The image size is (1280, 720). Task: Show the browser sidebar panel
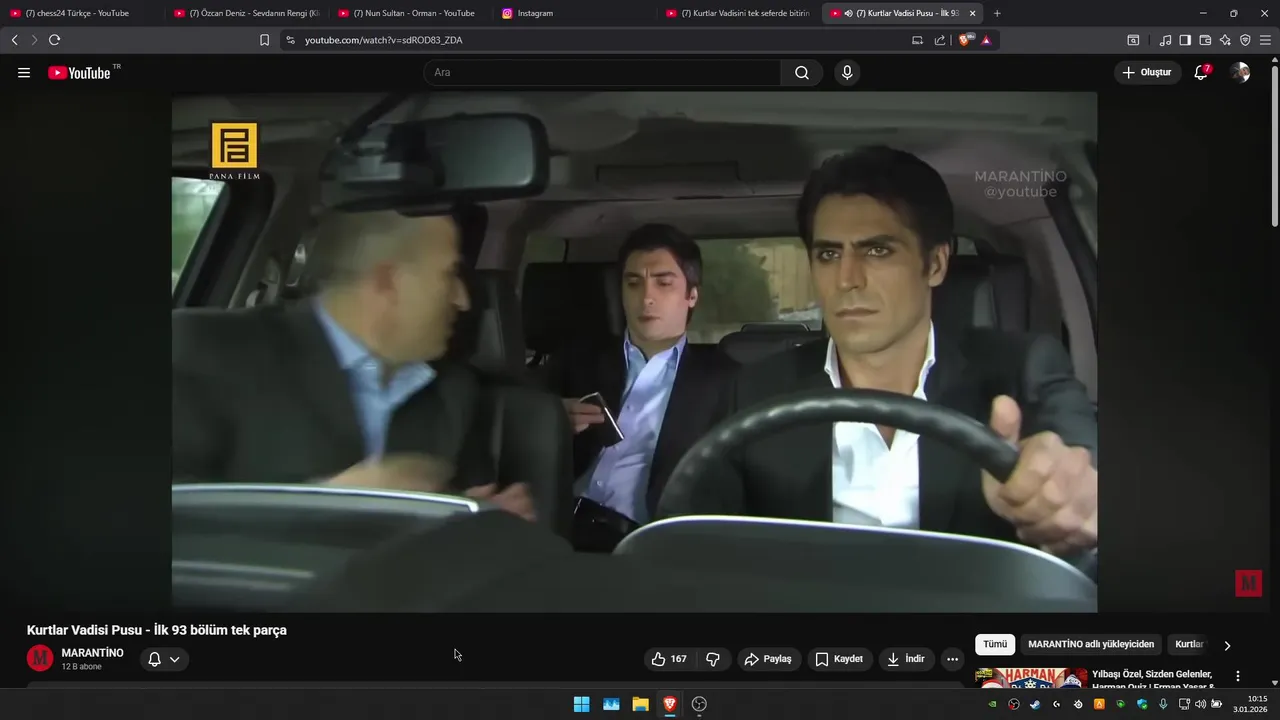click(x=1185, y=40)
